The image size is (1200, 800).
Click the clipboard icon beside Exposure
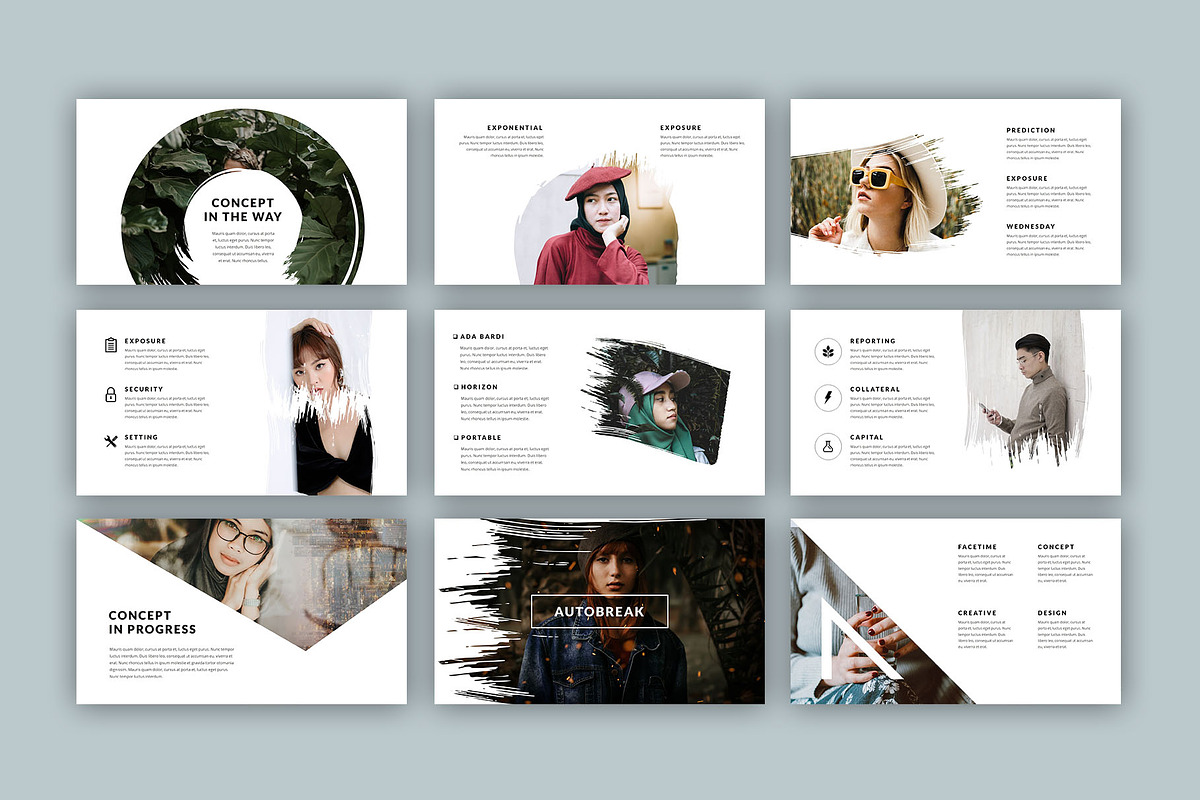pyautogui.click(x=111, y=345)
